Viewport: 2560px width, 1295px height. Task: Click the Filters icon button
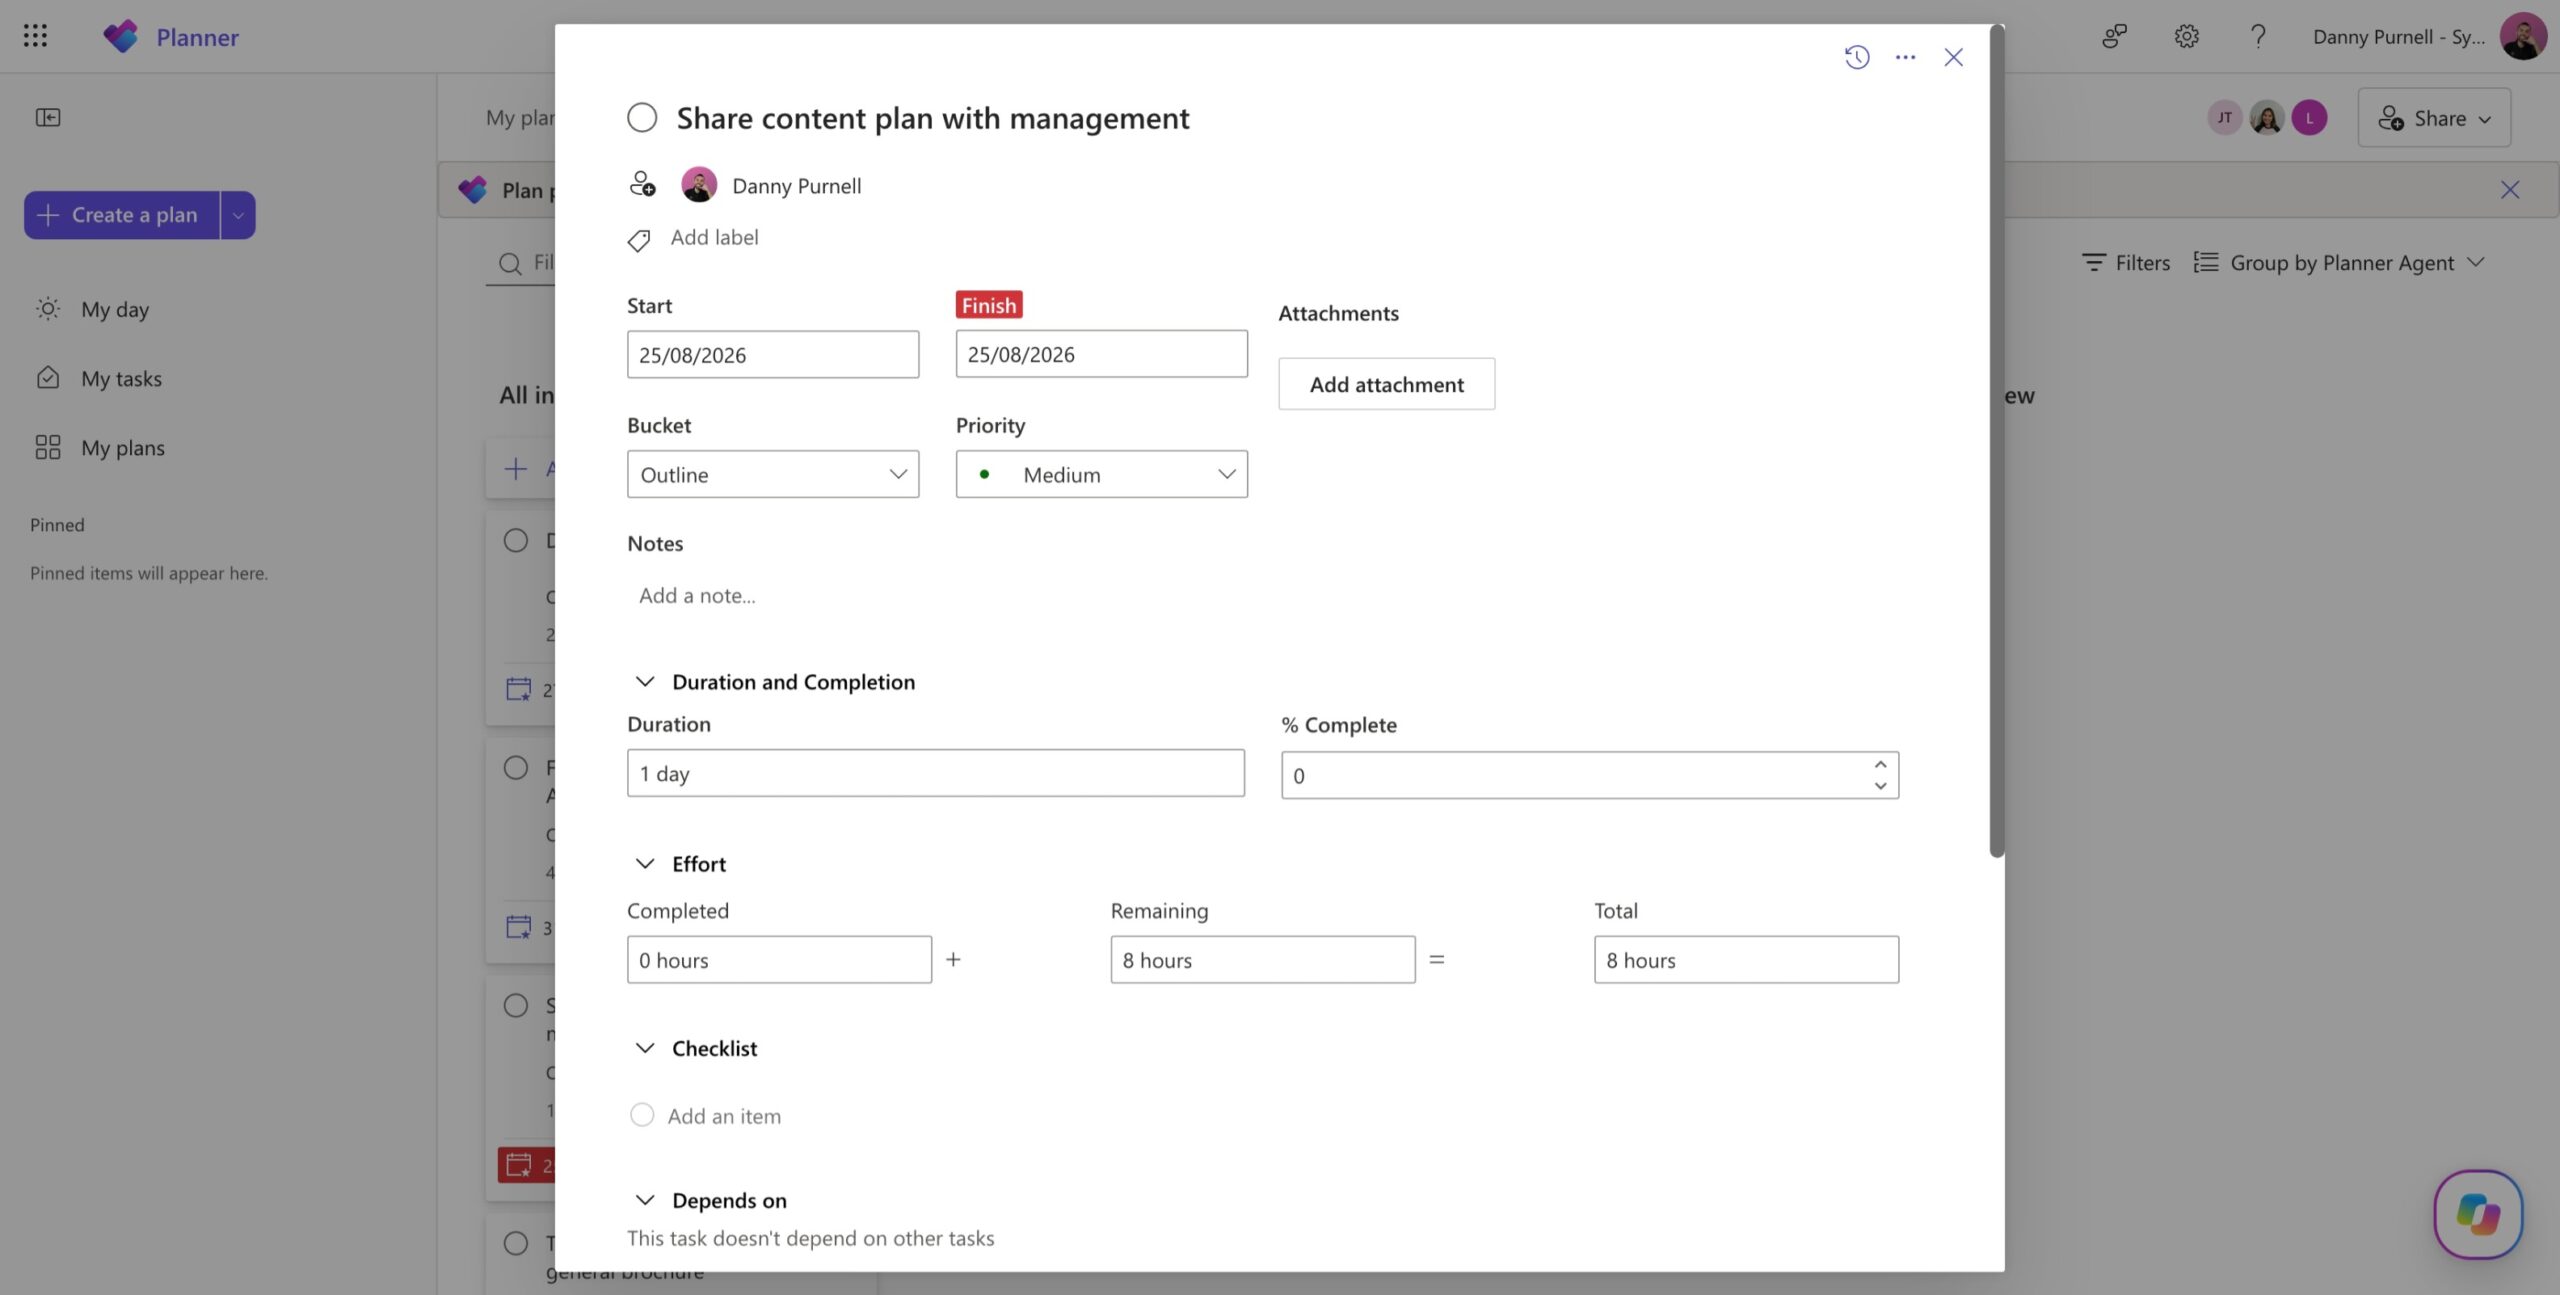click(x=2126, y=262)
